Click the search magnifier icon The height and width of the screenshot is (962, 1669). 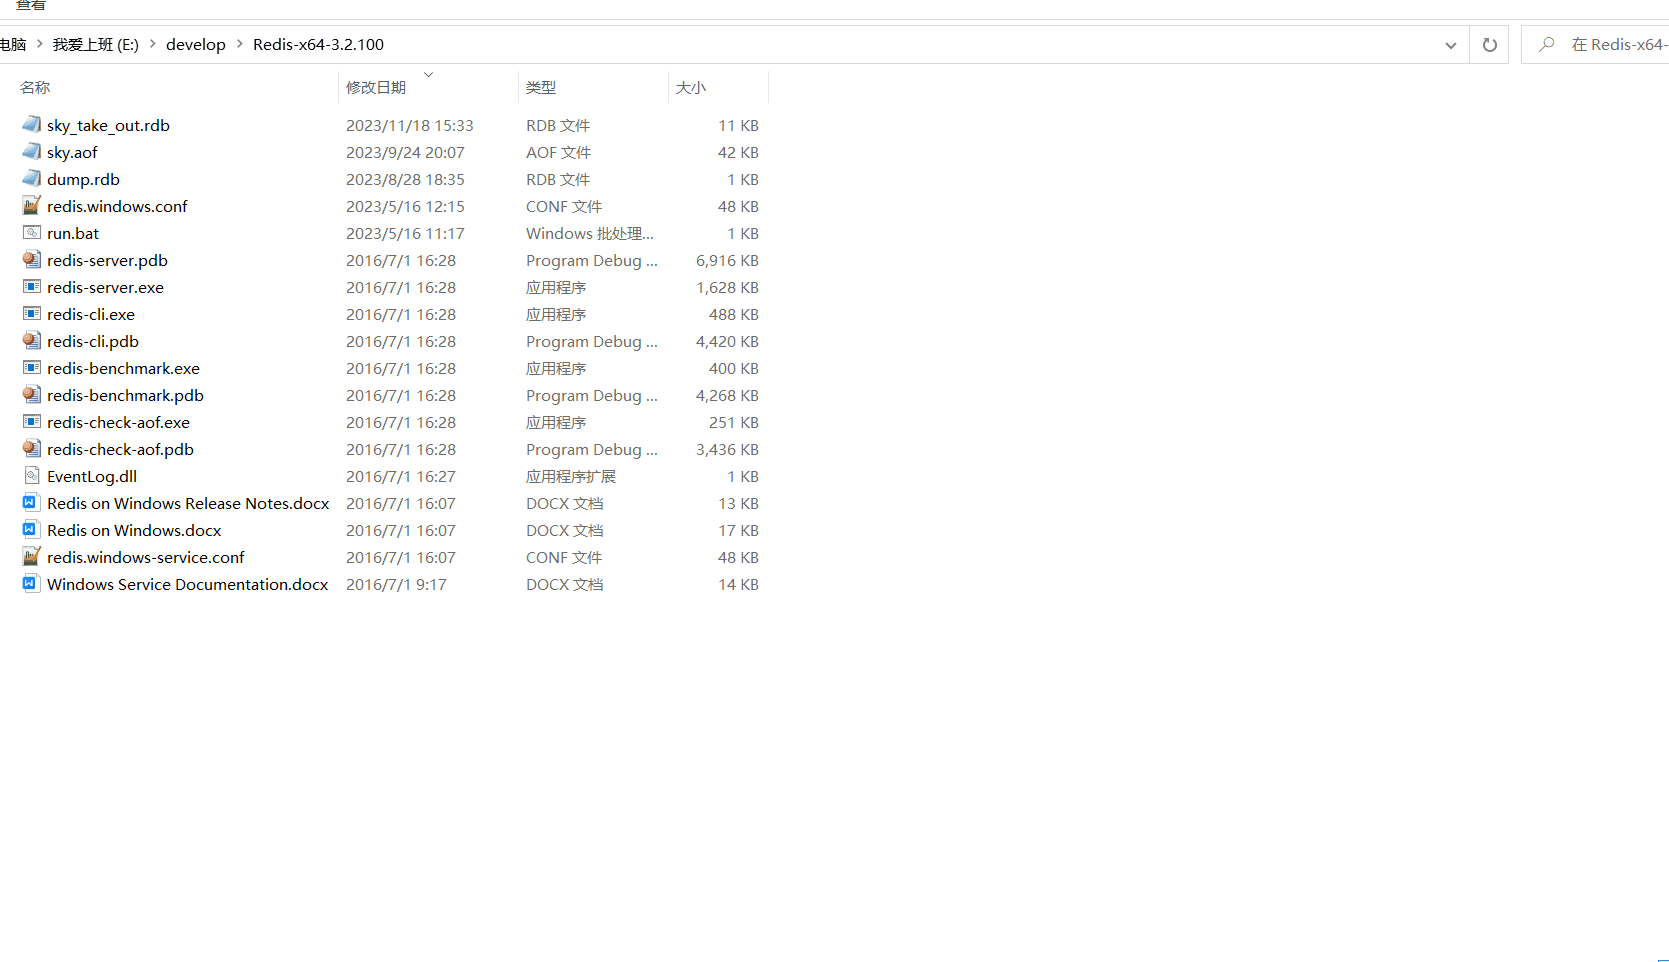tap(1547, 44)
